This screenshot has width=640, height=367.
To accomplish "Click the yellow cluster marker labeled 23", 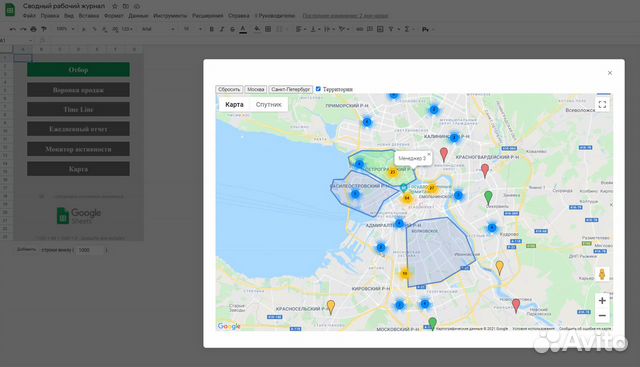I will (392, 172).
